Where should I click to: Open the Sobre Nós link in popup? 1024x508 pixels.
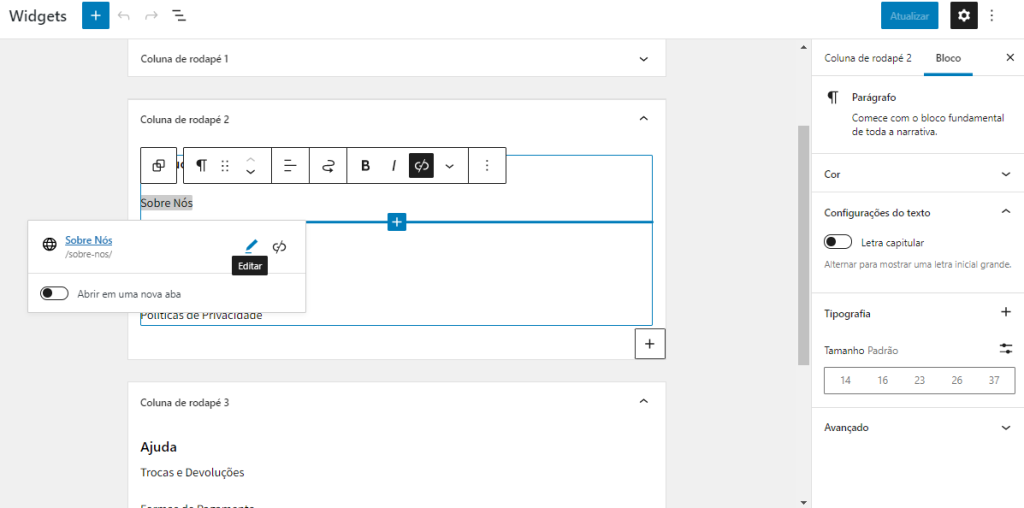coord(89,240)
